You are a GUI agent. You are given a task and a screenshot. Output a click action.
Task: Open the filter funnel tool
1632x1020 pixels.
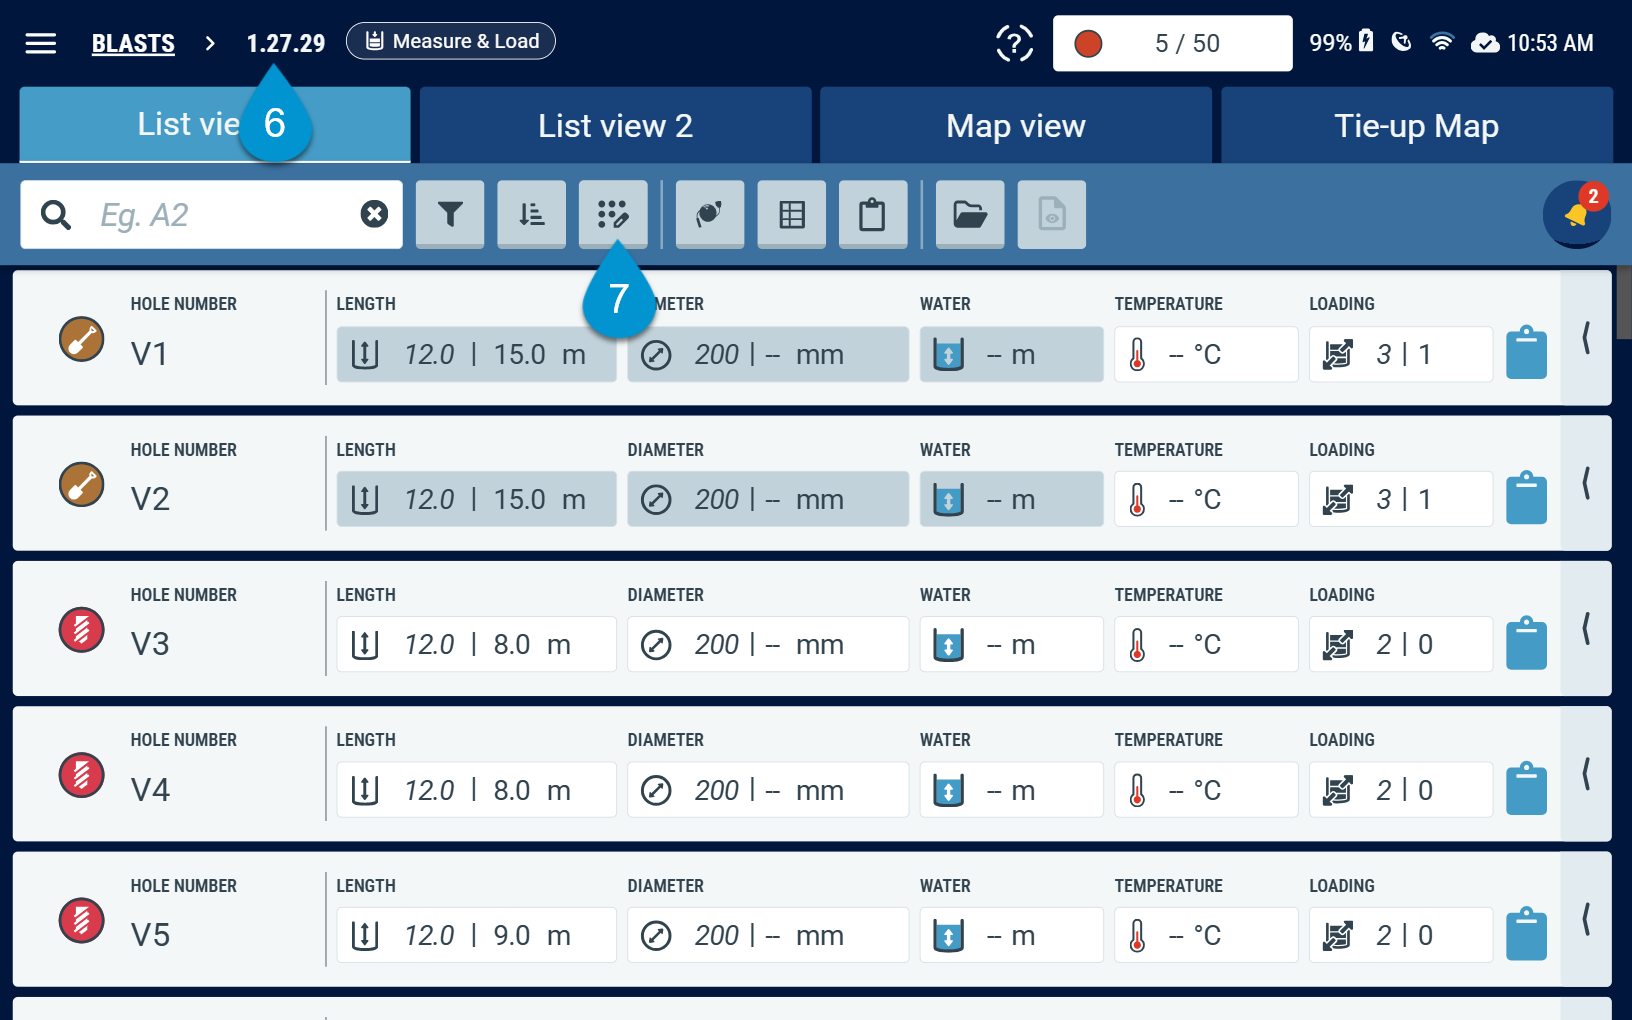[450, 214]
